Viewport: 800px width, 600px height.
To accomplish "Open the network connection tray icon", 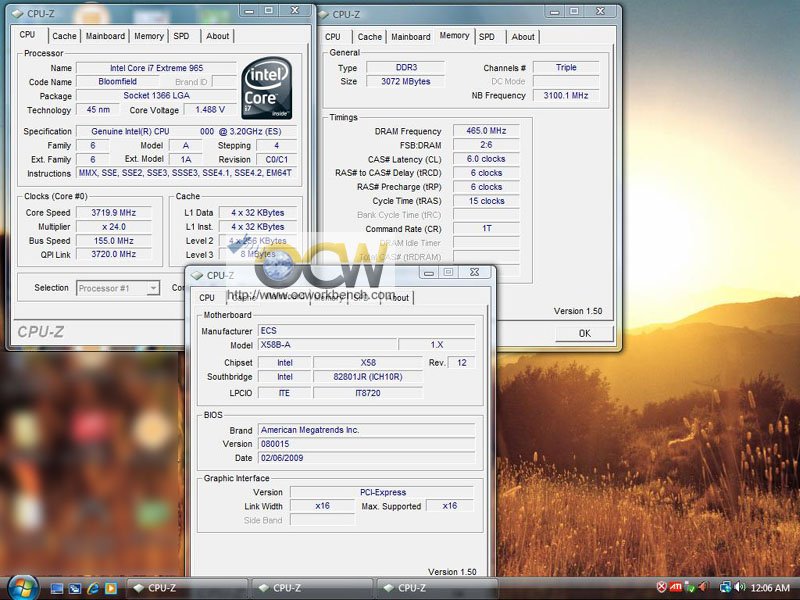I will tap(725, 587).
